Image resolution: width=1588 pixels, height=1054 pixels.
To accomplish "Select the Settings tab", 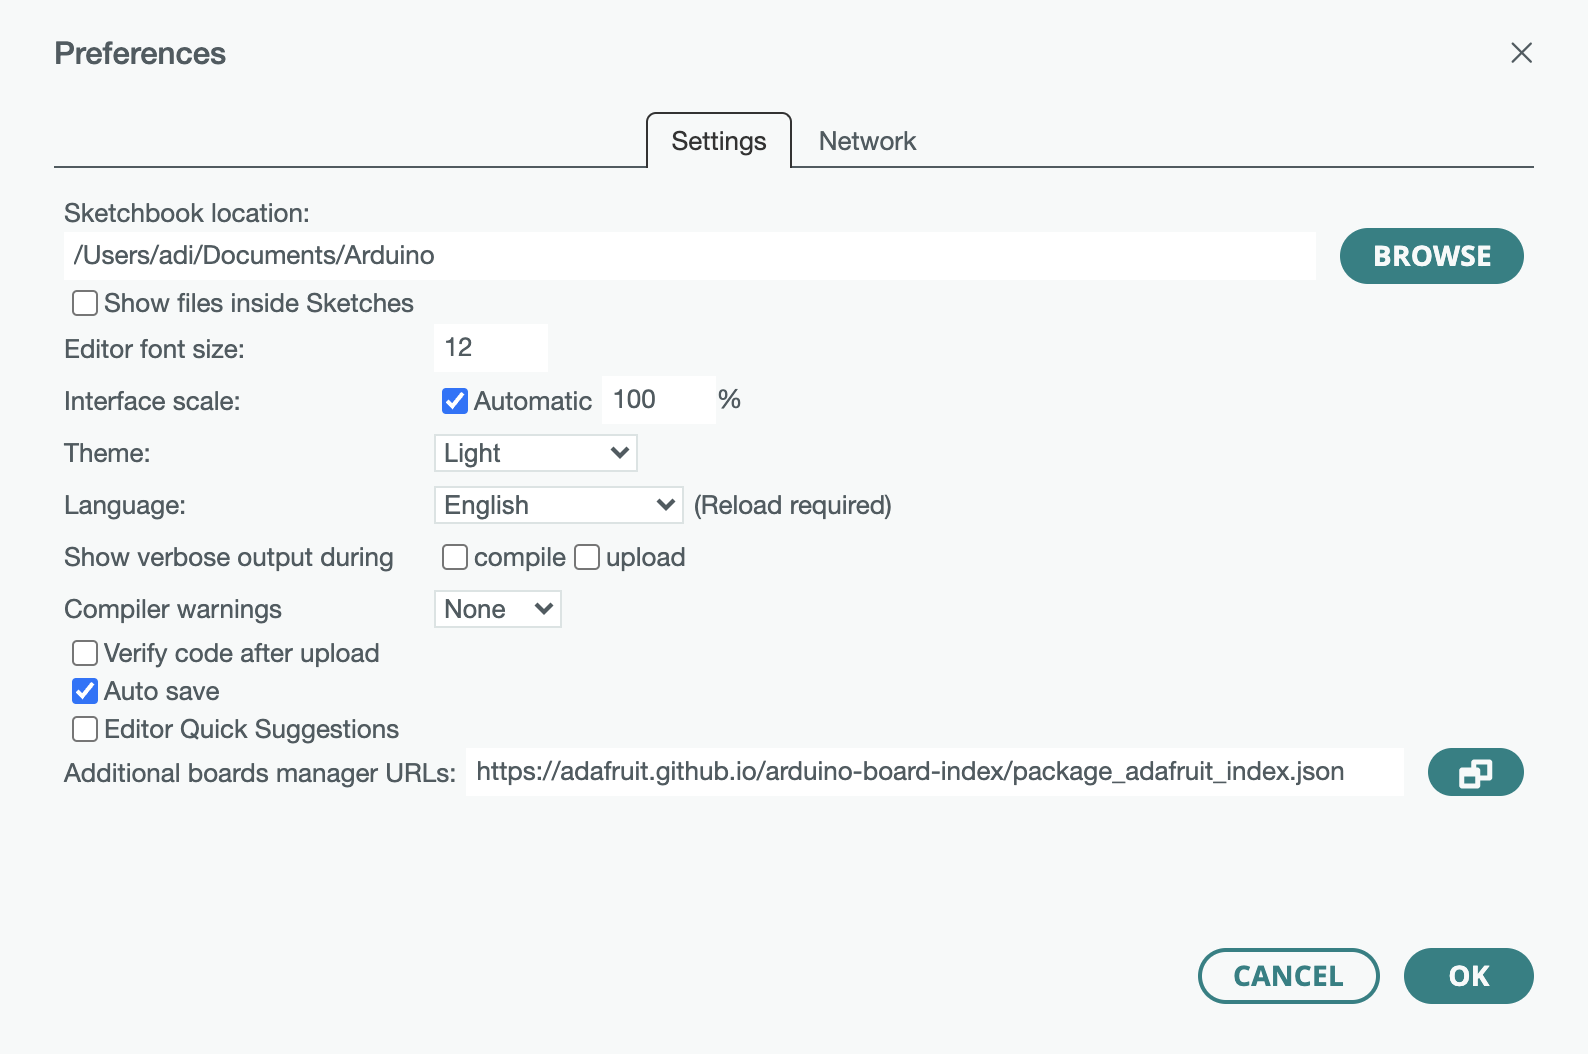I will click(x=719, y=141).
